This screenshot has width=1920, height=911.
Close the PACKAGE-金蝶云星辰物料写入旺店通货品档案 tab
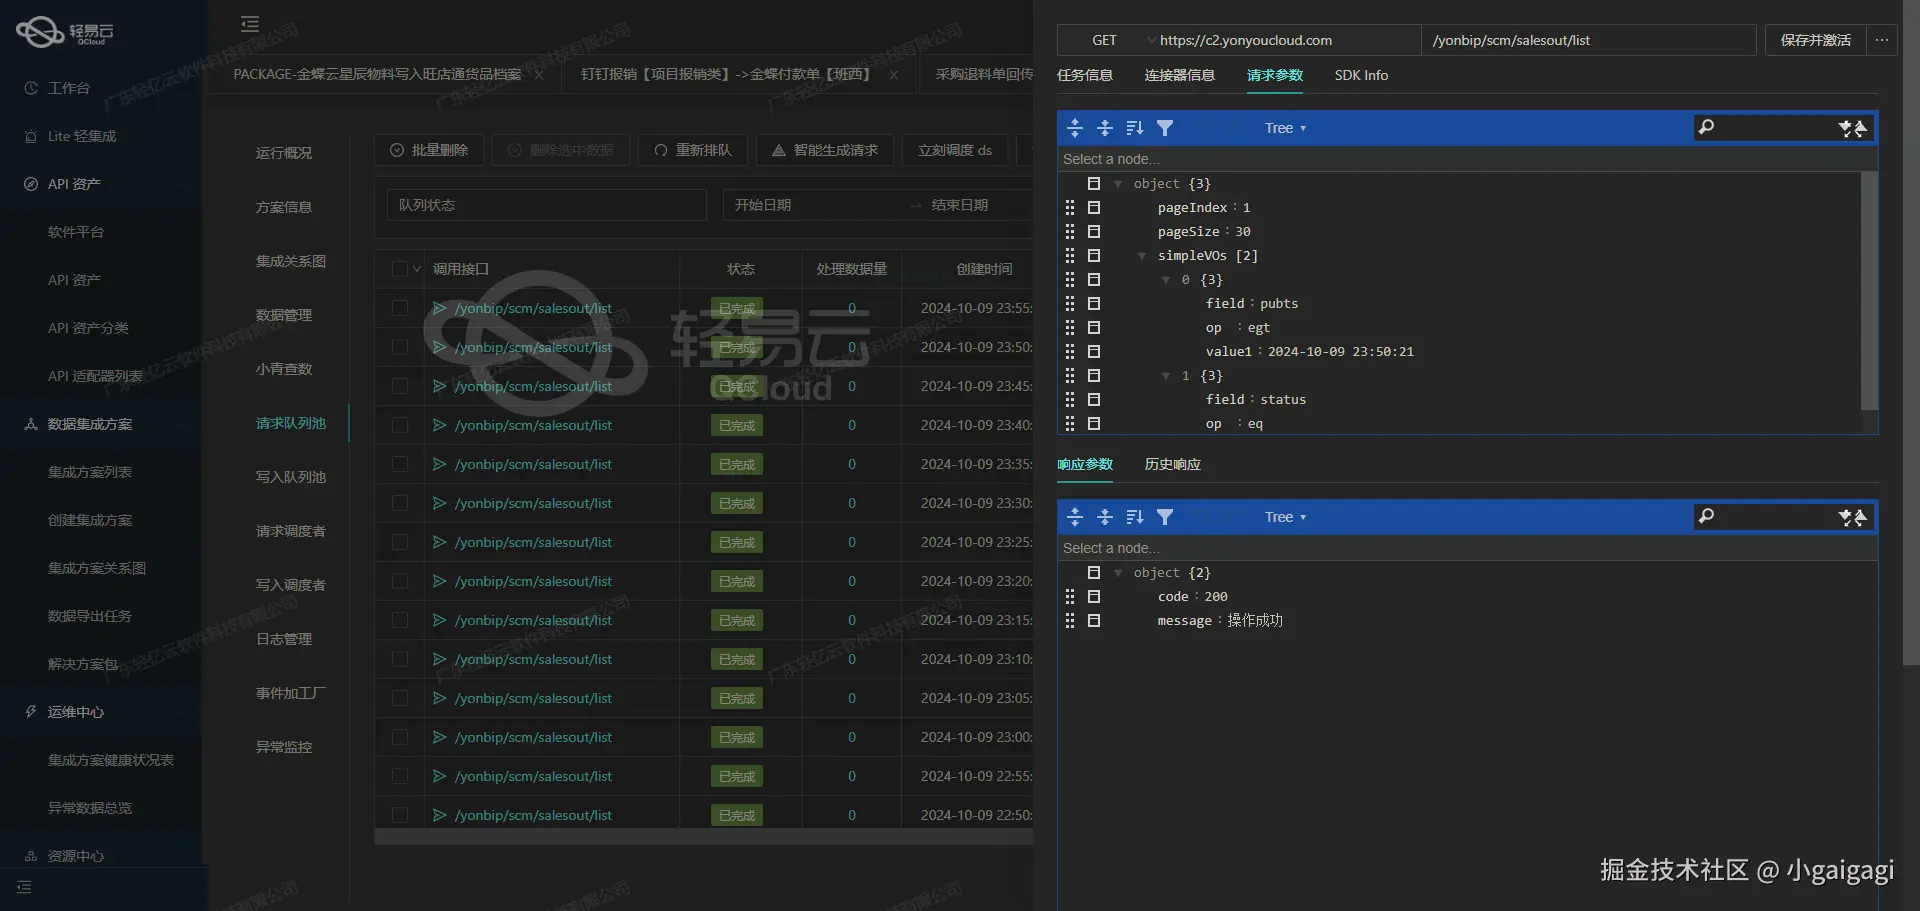point(539,75)
